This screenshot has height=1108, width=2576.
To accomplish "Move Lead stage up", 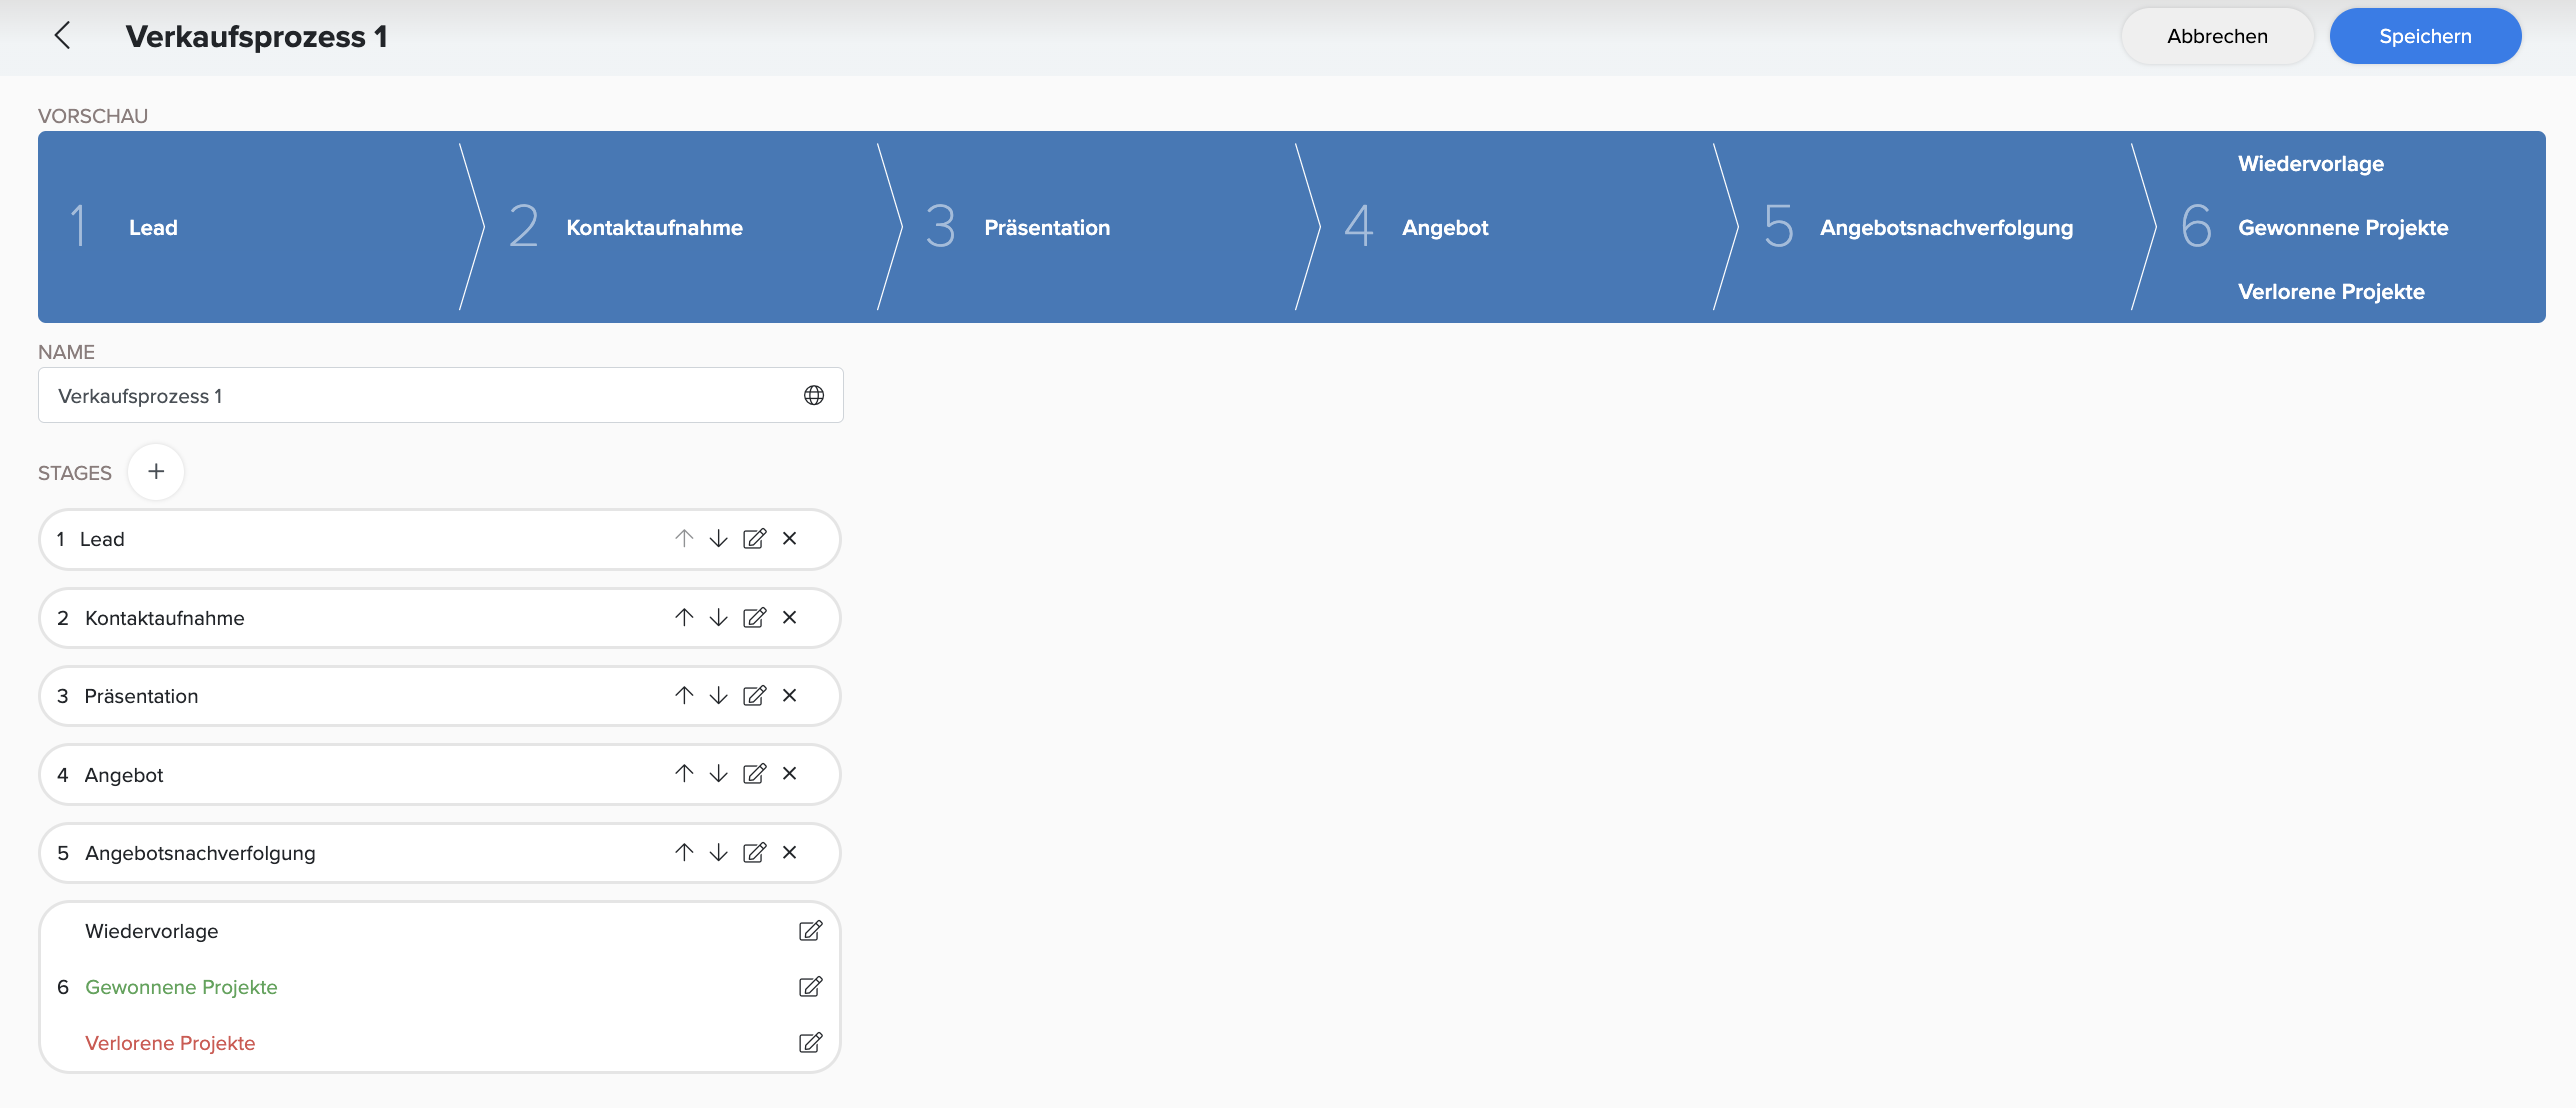I will (x=684, y=538).
